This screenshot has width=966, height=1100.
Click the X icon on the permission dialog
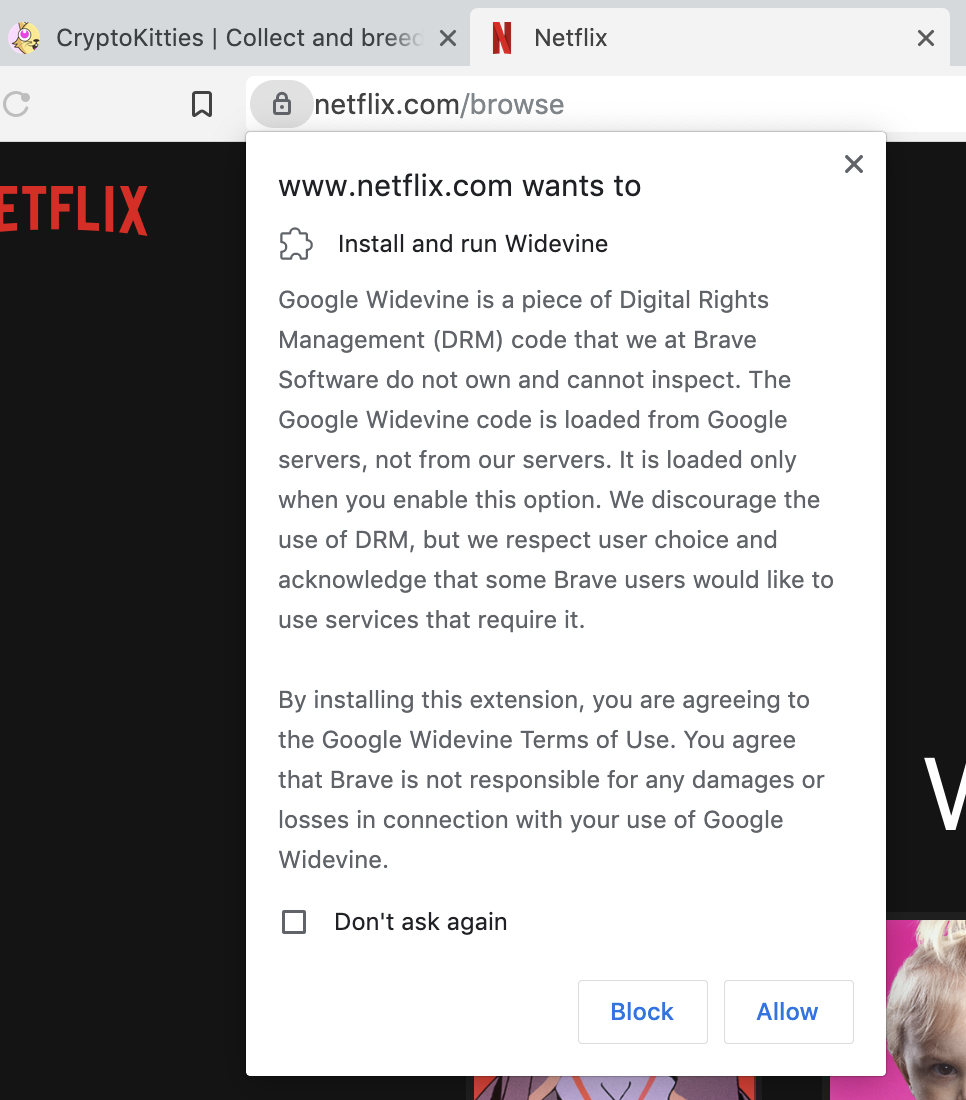click(x=853, y=164)
